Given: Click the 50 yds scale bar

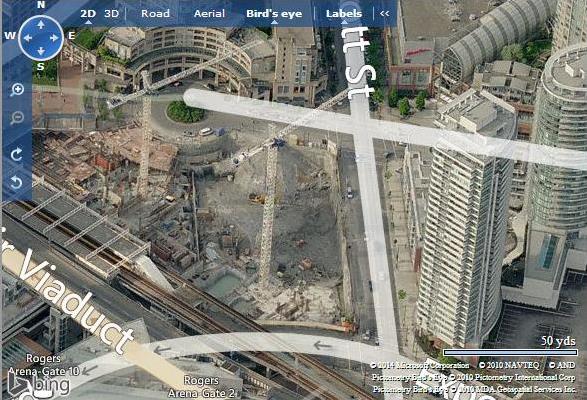Looking at the screenshot, I should (510, 352).
